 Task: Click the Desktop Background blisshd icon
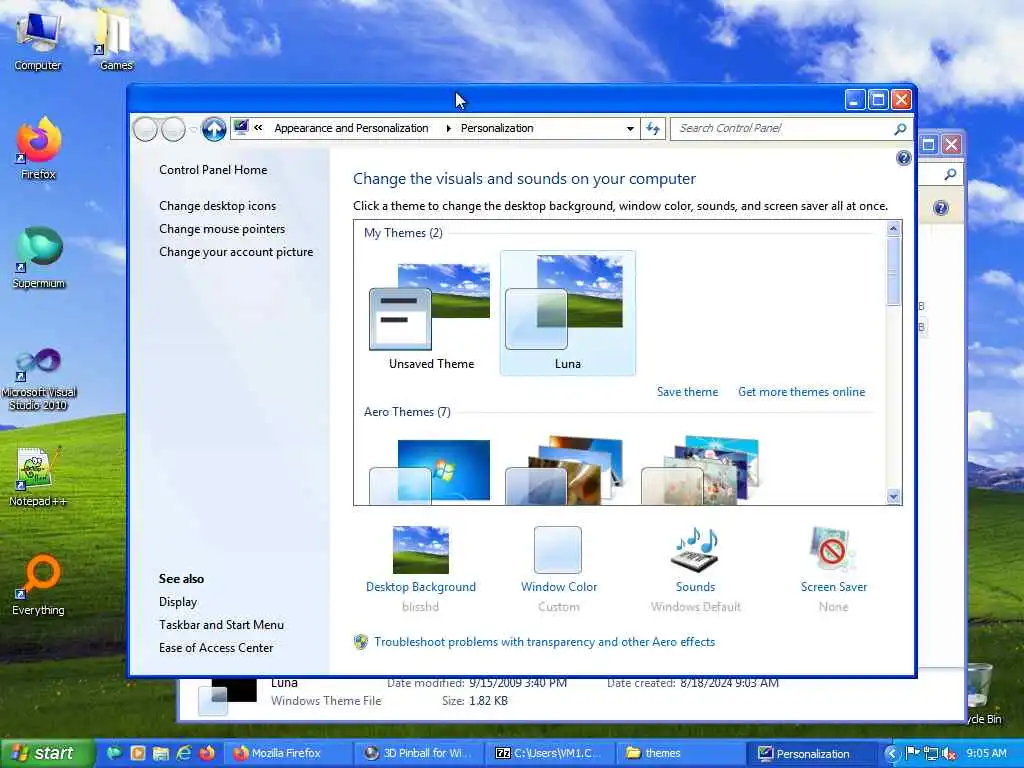click(421, 550)
